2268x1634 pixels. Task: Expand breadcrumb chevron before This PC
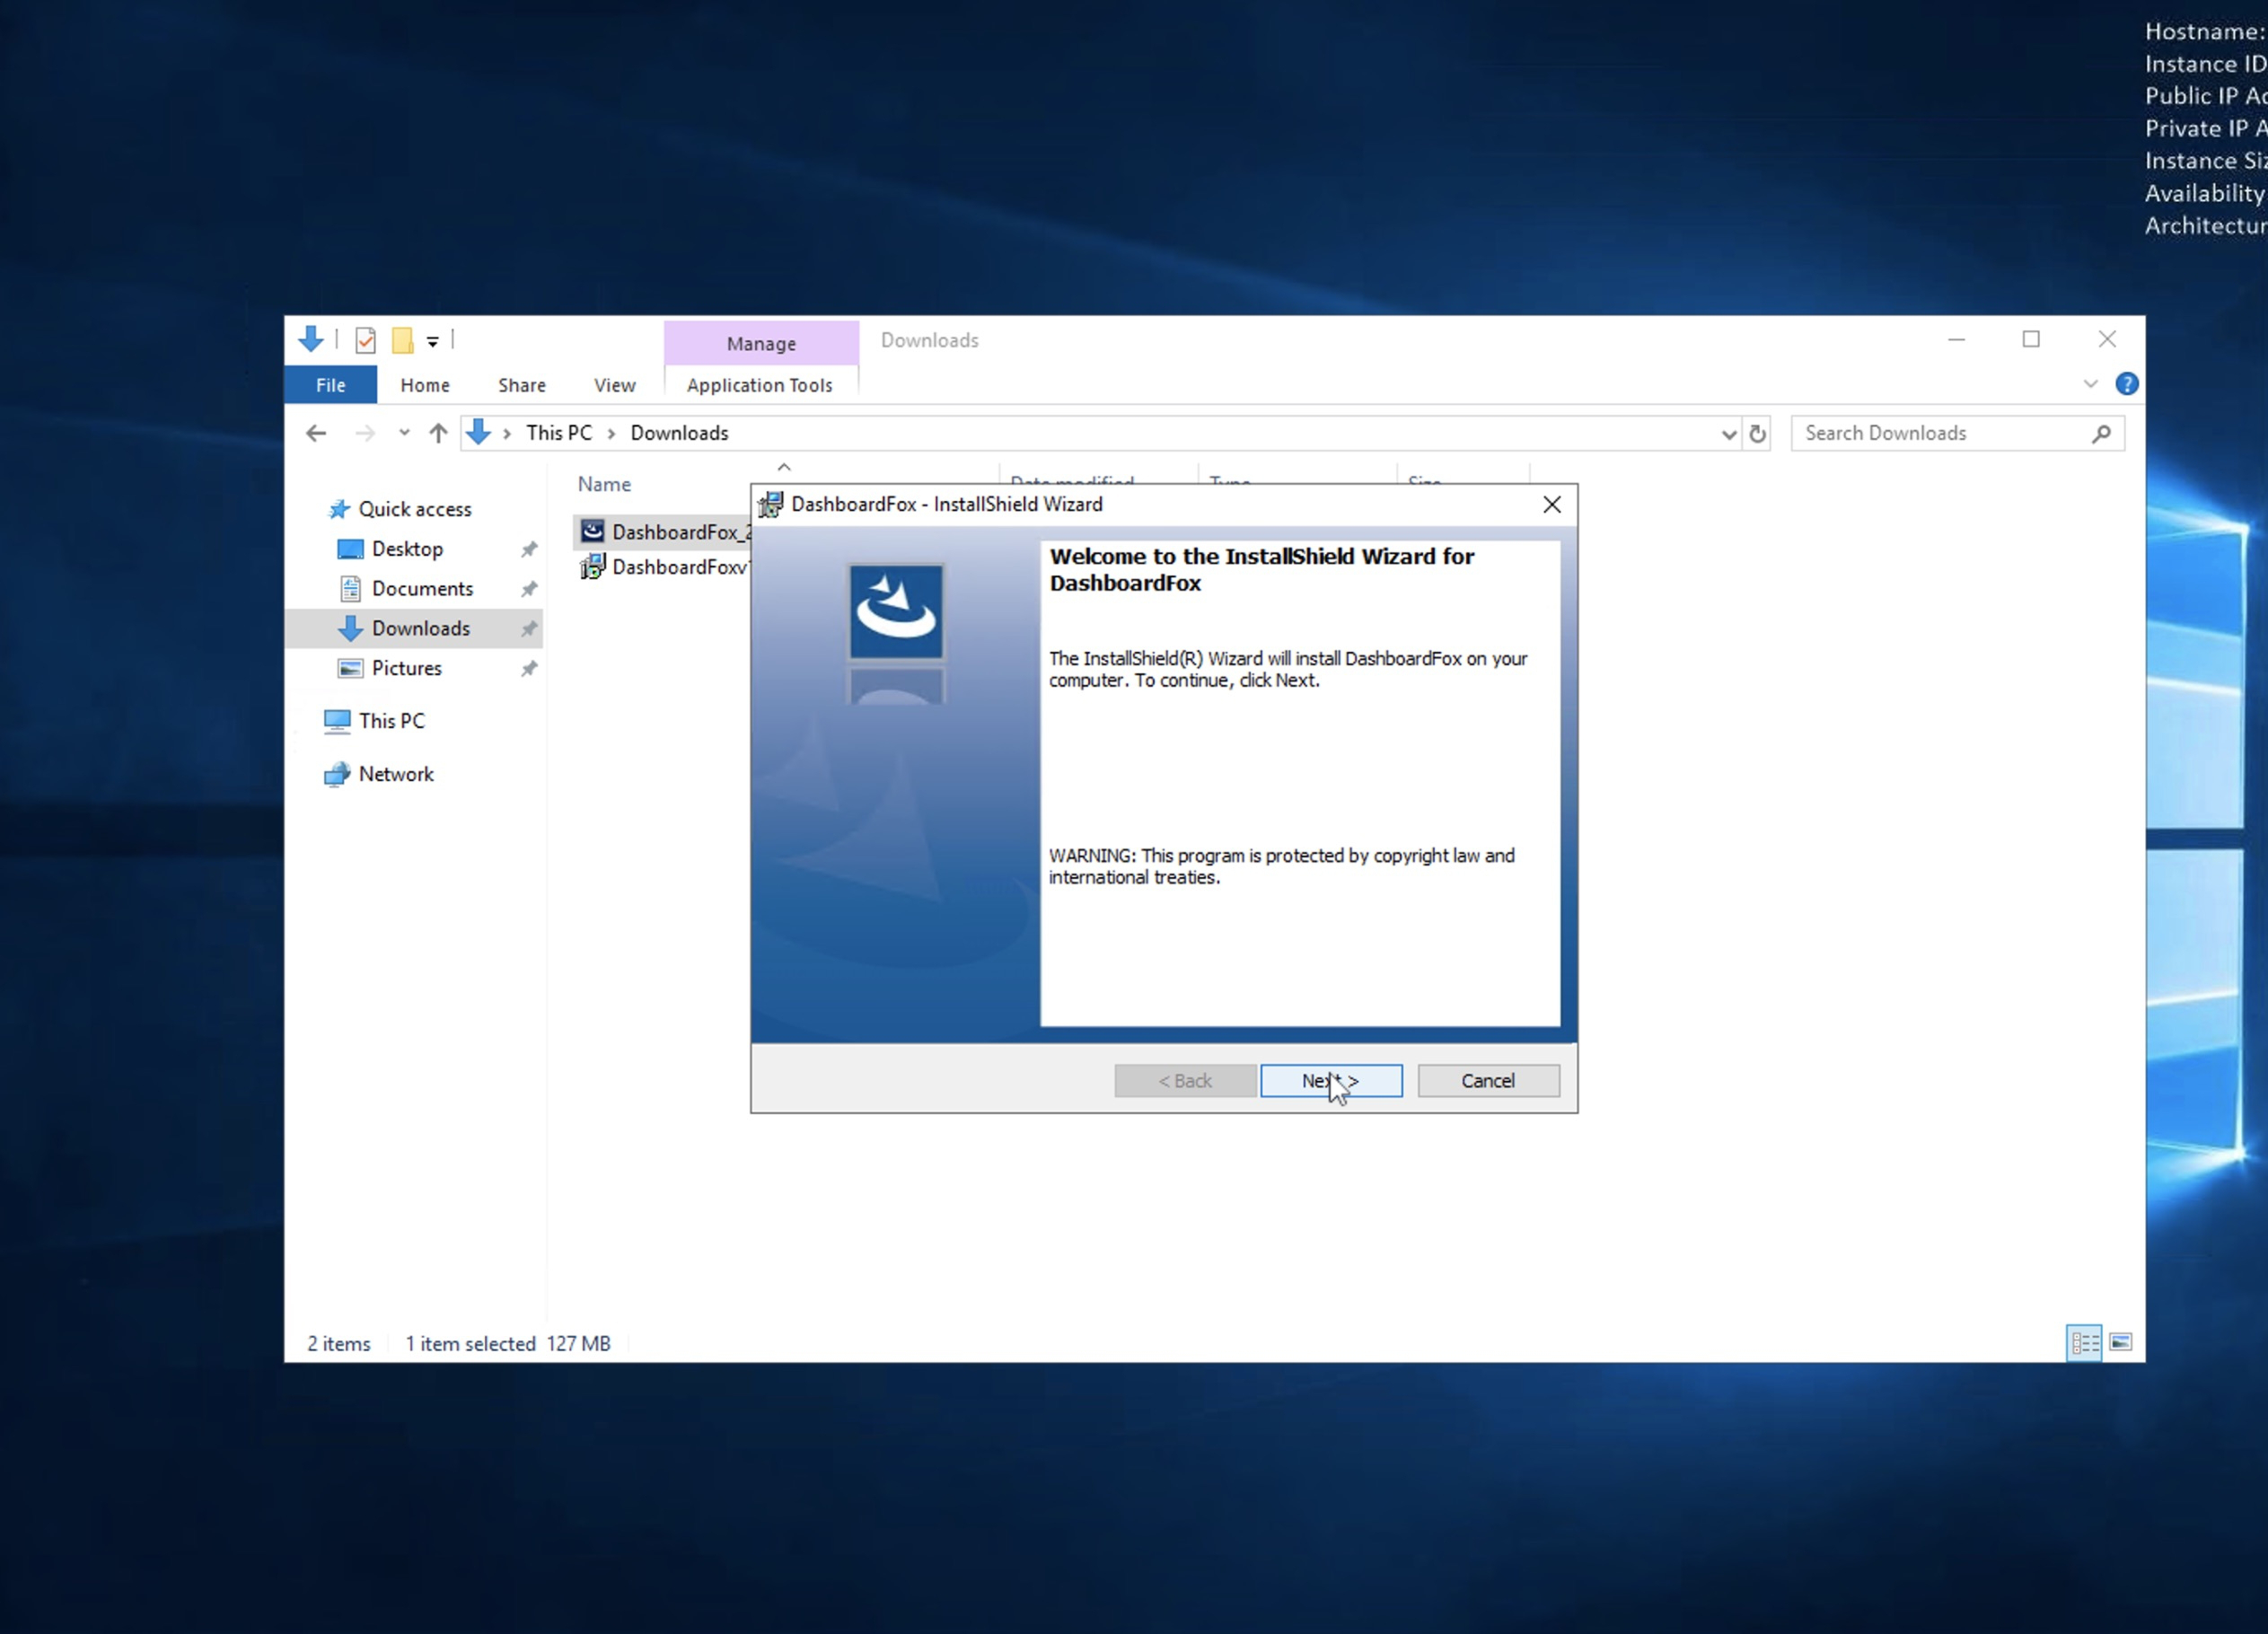[507, 434]
